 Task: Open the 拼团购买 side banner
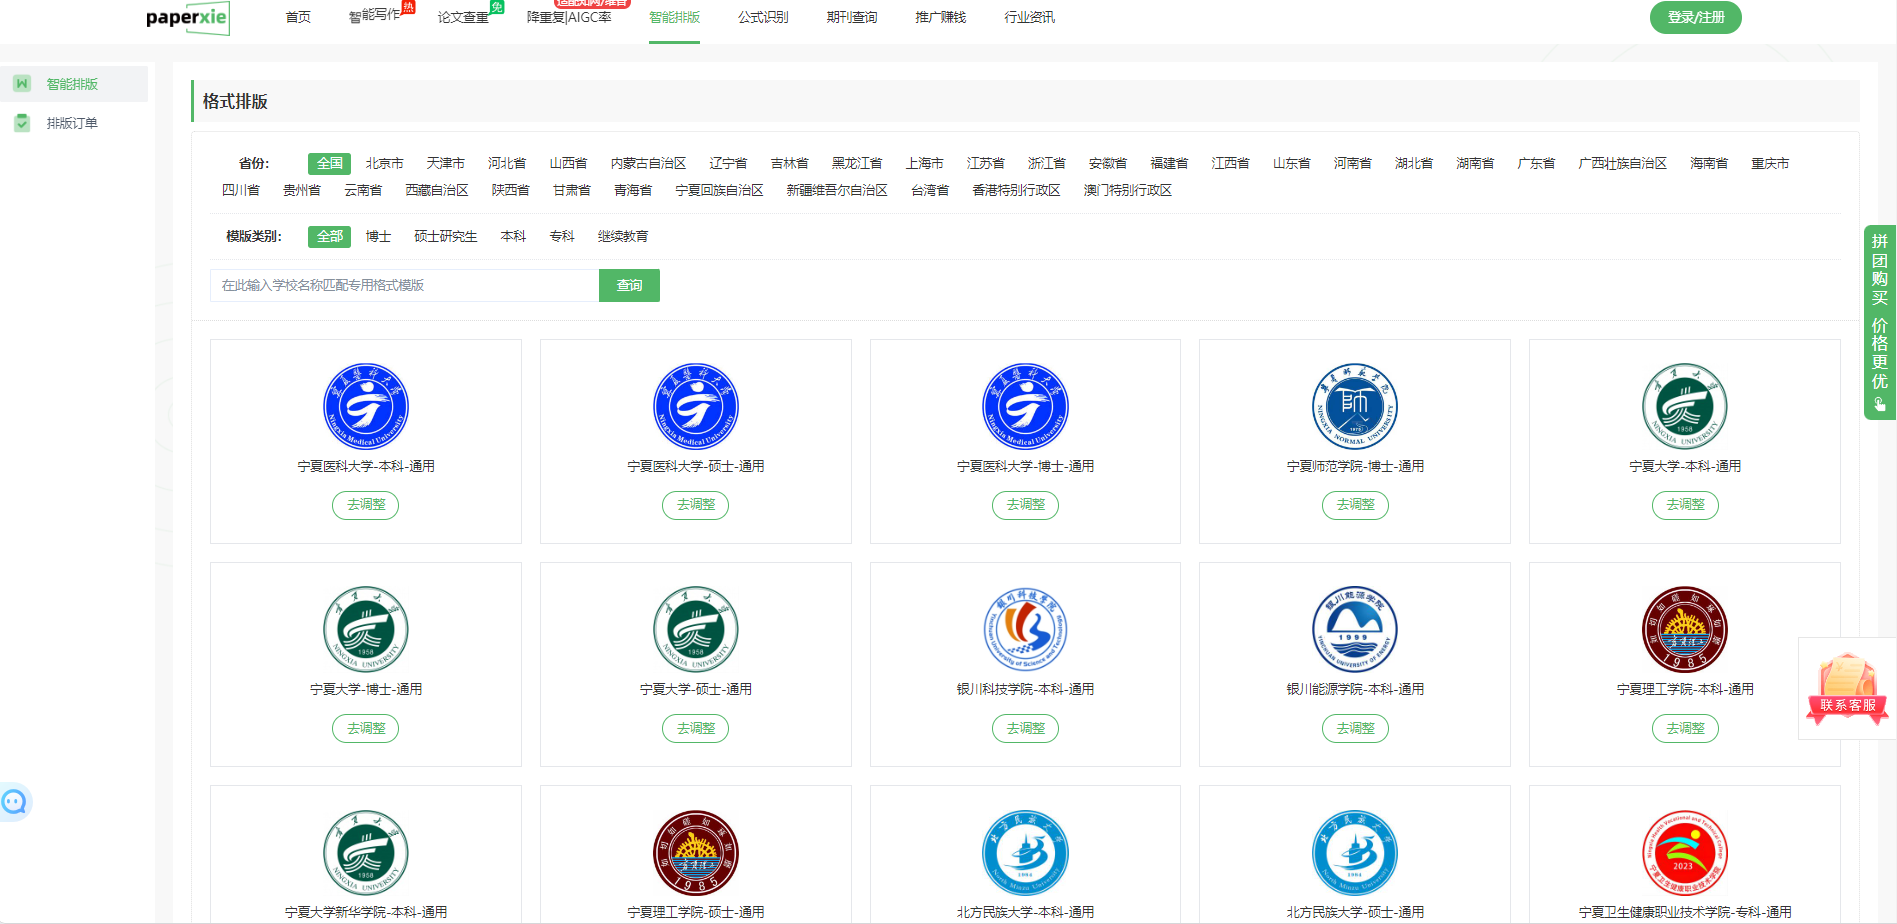1879,322
